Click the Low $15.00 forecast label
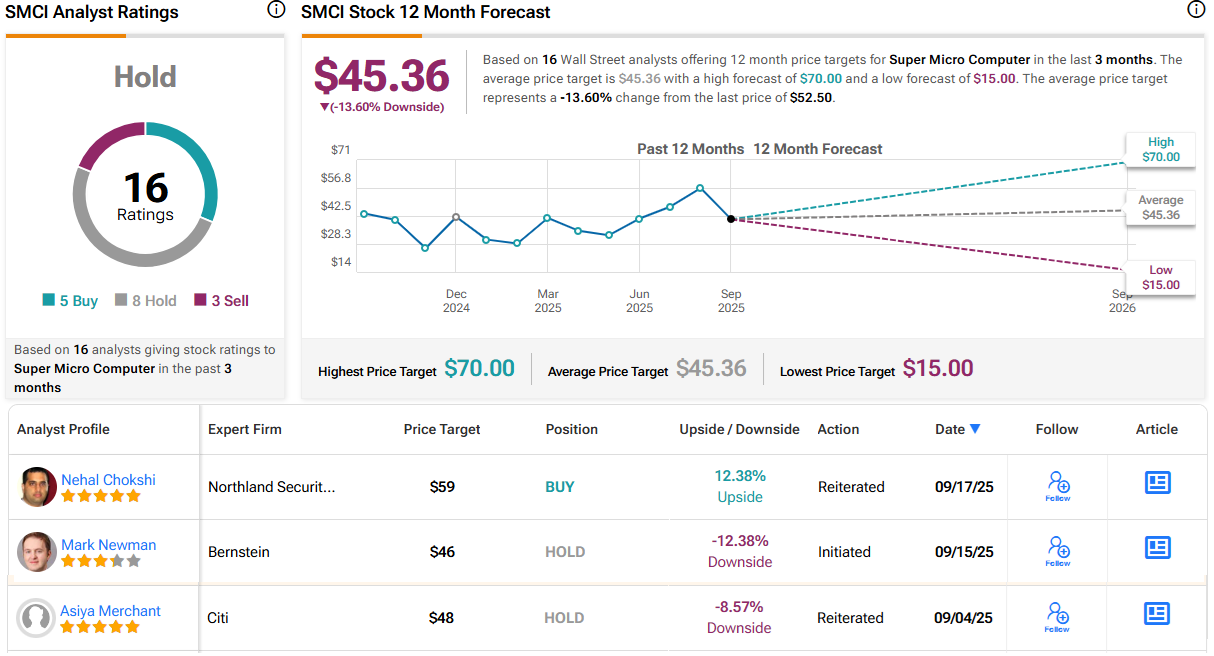The image size is (1214, 656). (x=1160, y=278)
